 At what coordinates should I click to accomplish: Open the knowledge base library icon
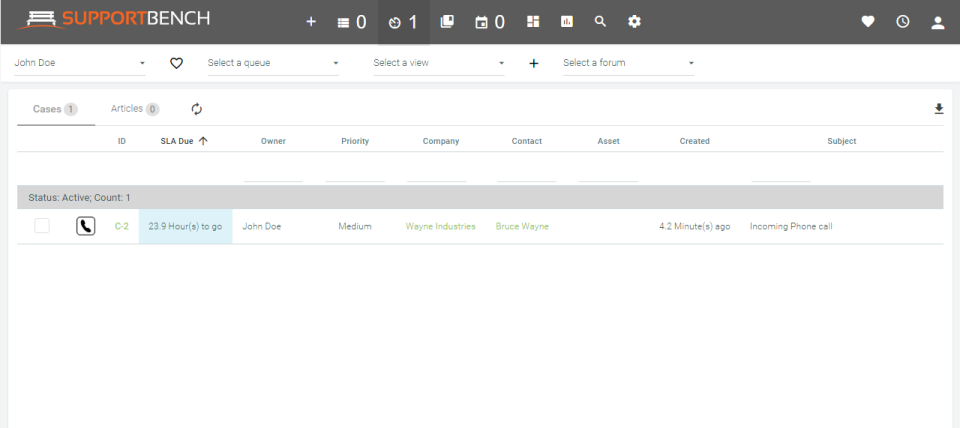(x=447, y=22)
